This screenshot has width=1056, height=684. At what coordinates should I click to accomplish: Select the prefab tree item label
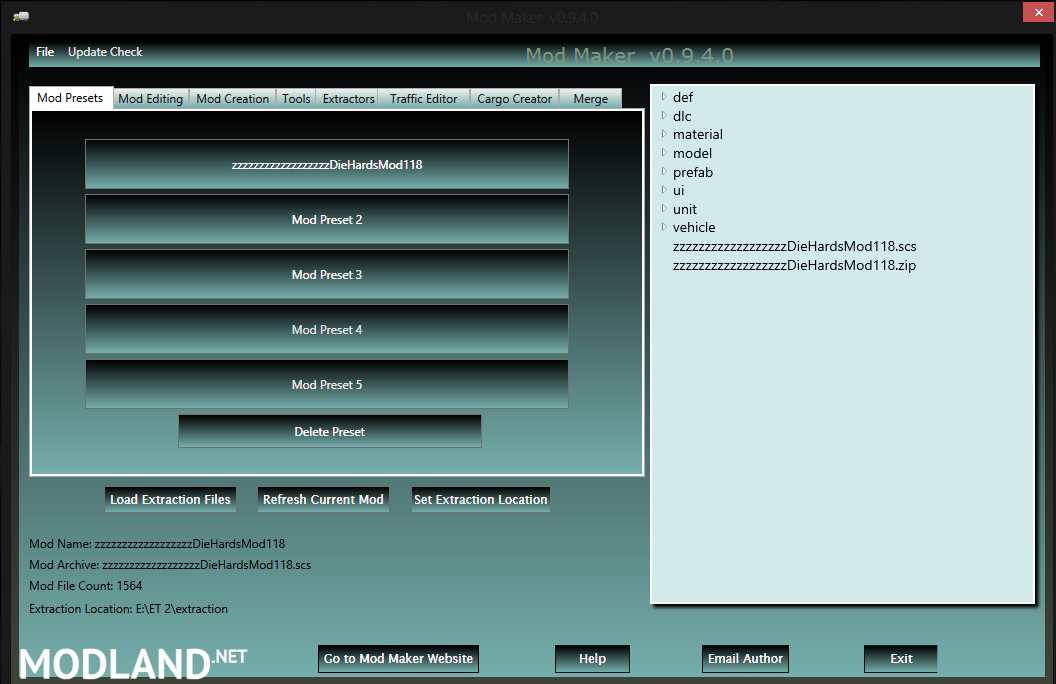693,172
